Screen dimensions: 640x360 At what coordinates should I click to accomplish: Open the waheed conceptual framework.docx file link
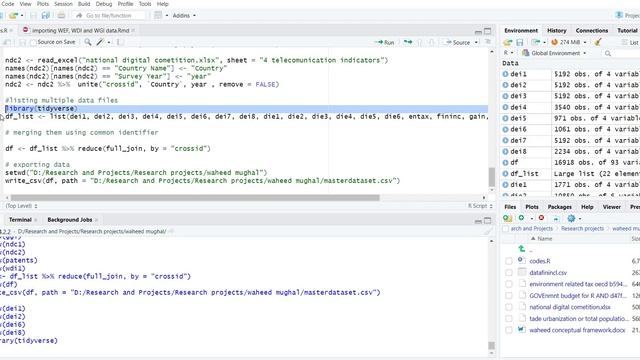(x=577, y=330)
